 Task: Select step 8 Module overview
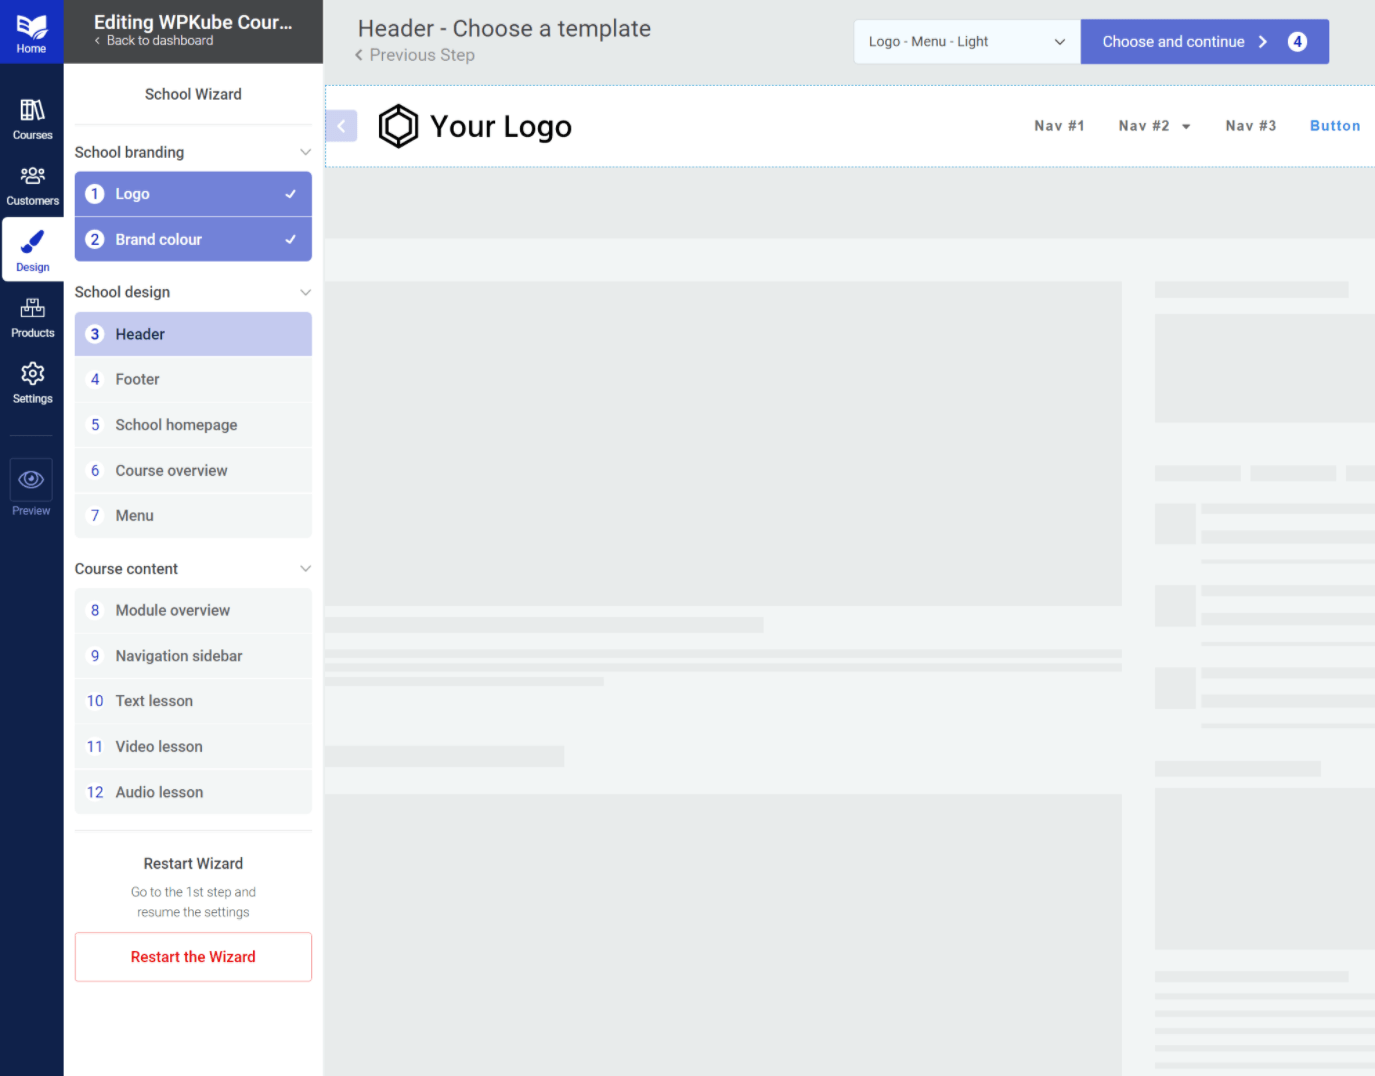pyautogui.click(x=193, y=610)
